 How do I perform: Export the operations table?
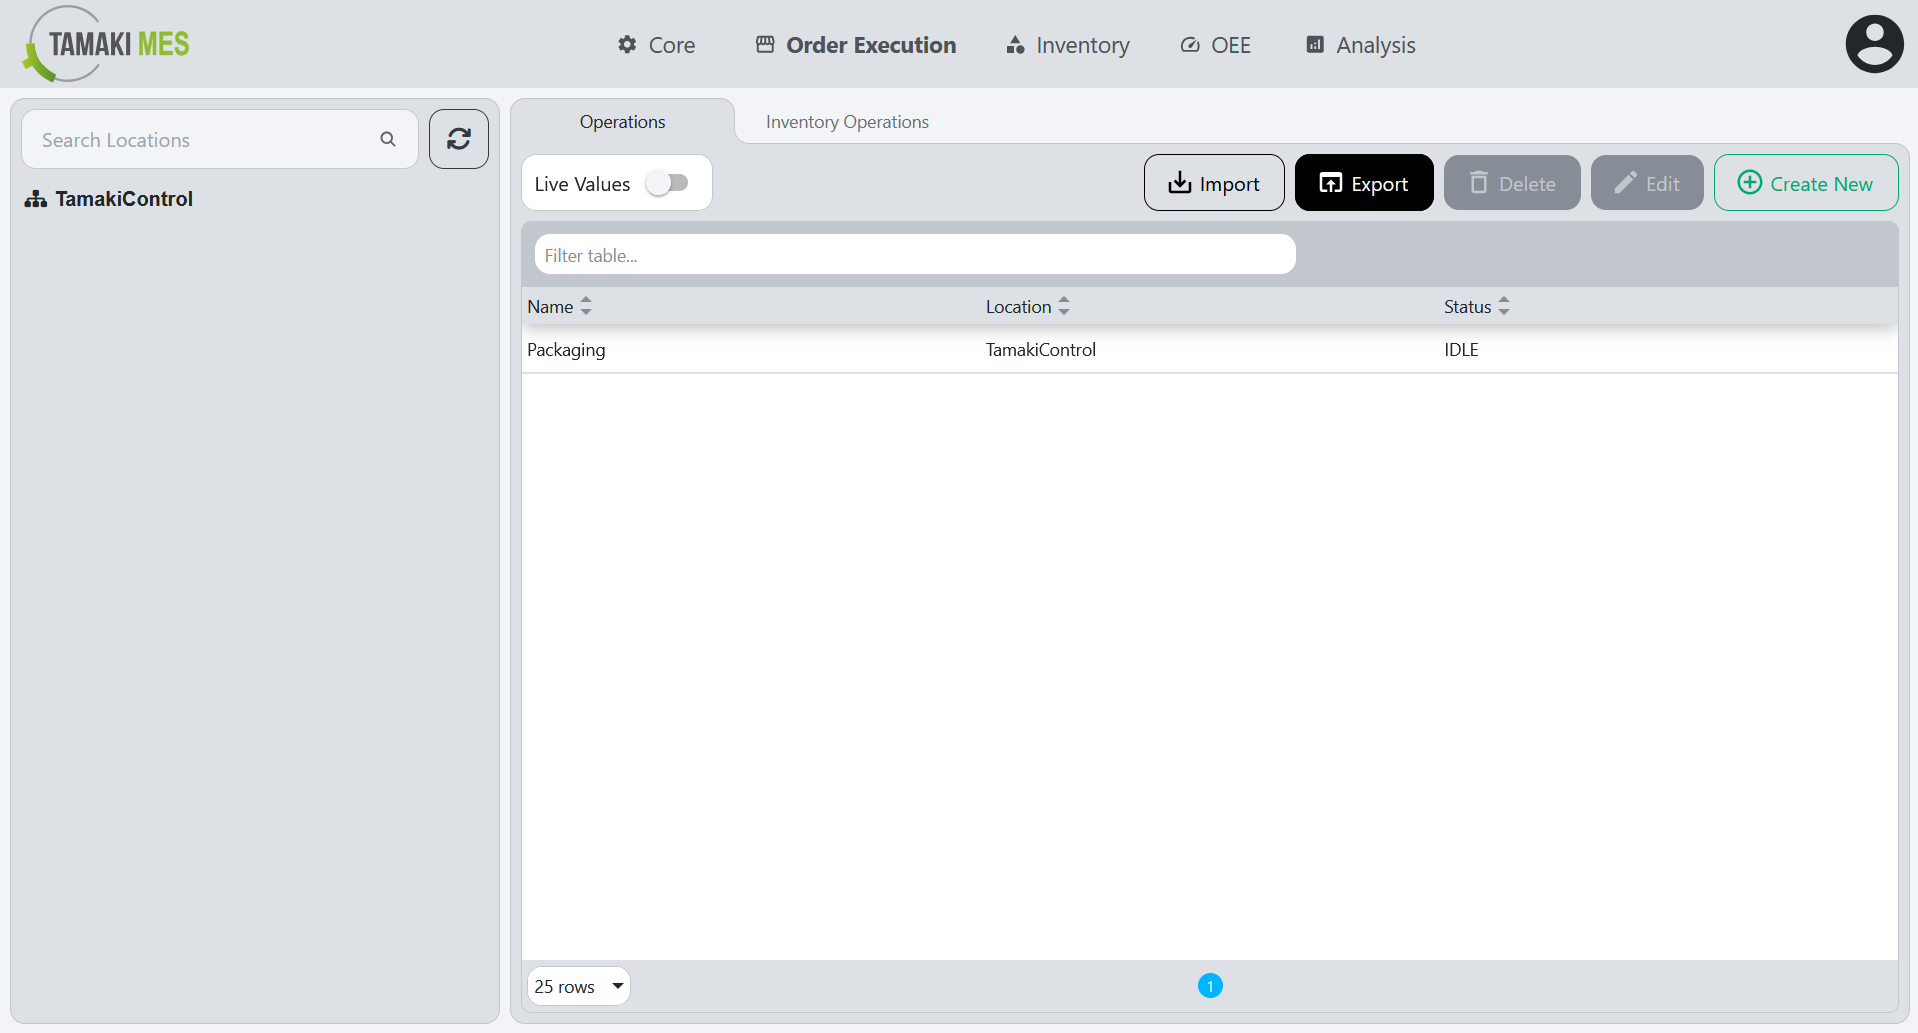coord(1363,183)
